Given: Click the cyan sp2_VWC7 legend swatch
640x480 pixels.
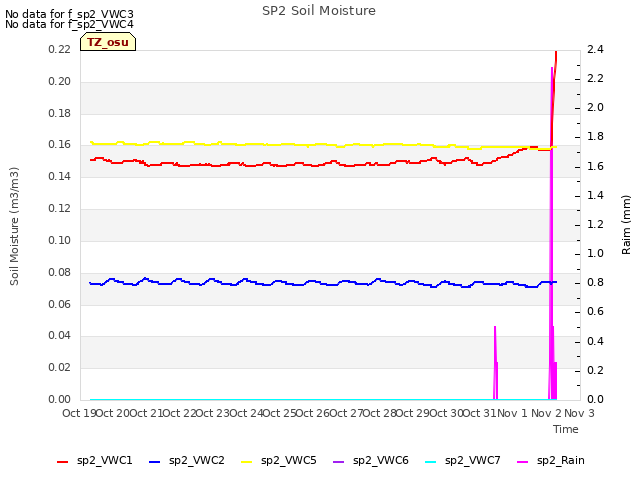Looking at the screenshot, I should (x=431, y=462).
